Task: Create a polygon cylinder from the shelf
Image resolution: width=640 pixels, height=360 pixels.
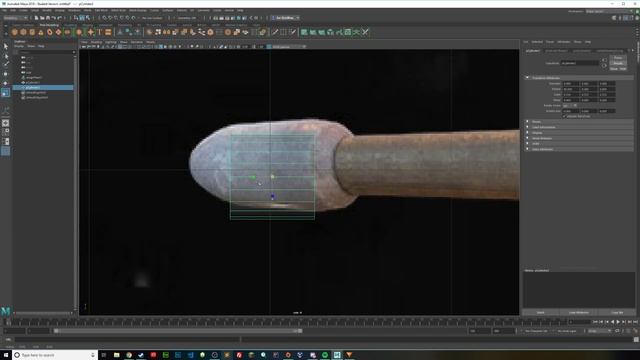Action: (32, 32)
